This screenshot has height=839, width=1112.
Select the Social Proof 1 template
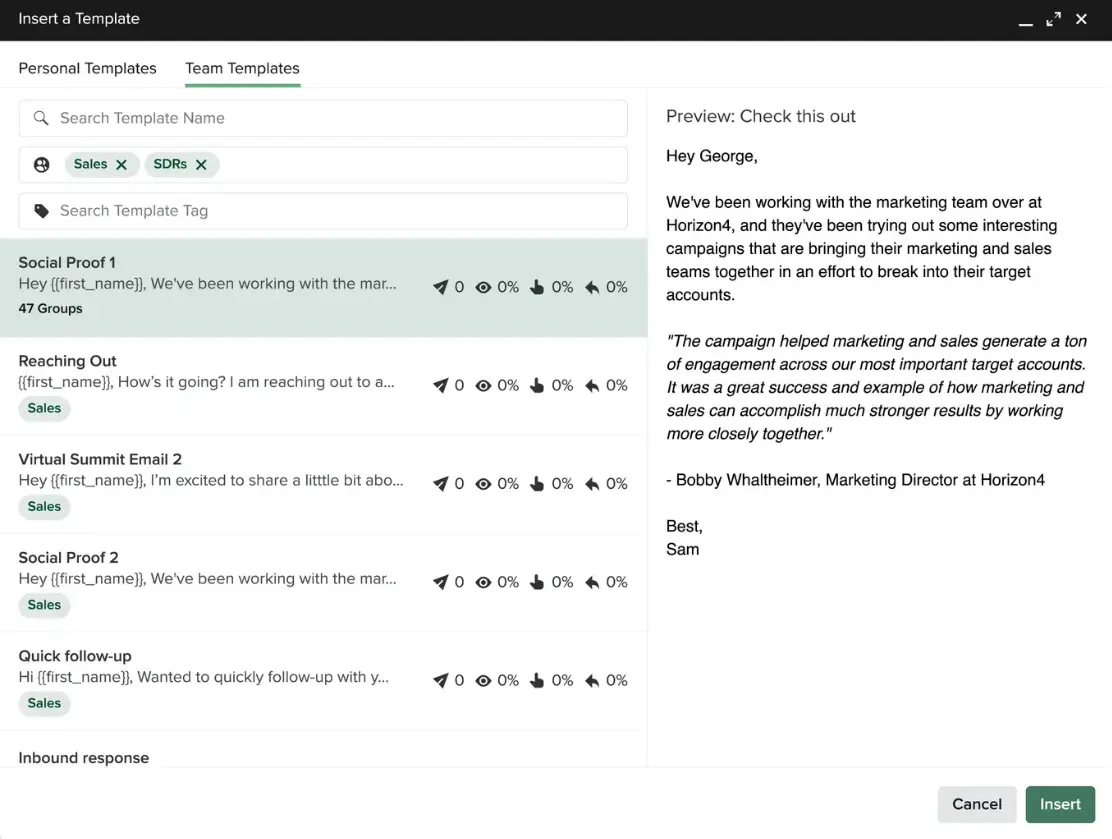[x=323, y=287]
